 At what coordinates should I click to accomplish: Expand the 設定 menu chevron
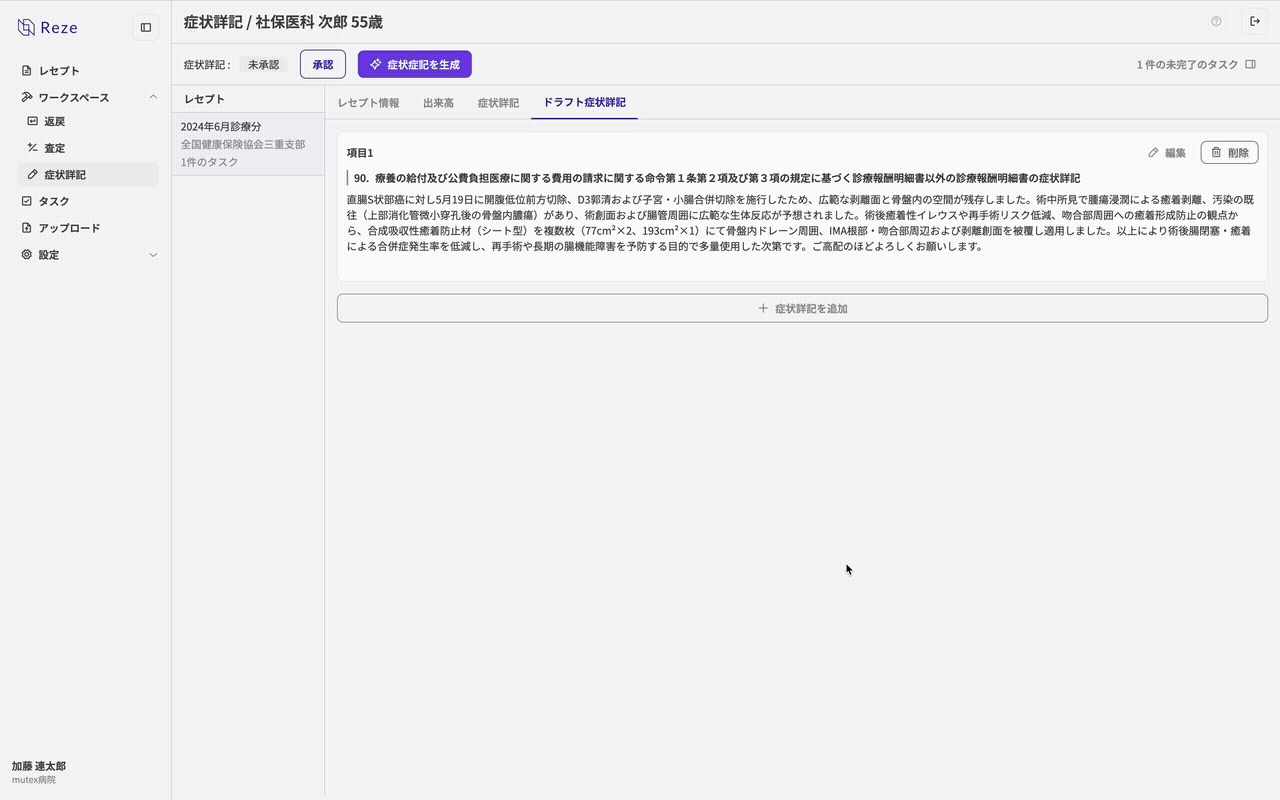point(153,255)
